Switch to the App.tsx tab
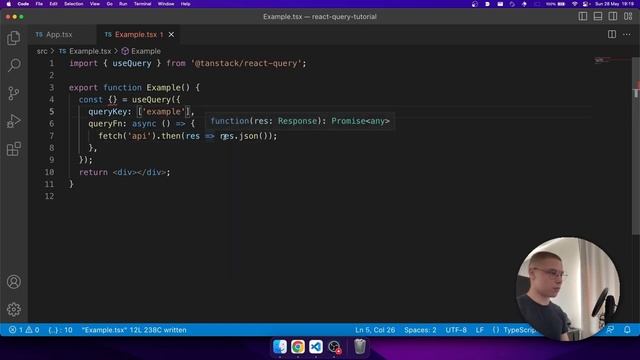The width and height of the screenshot is (640, 360). pos(59,35)
